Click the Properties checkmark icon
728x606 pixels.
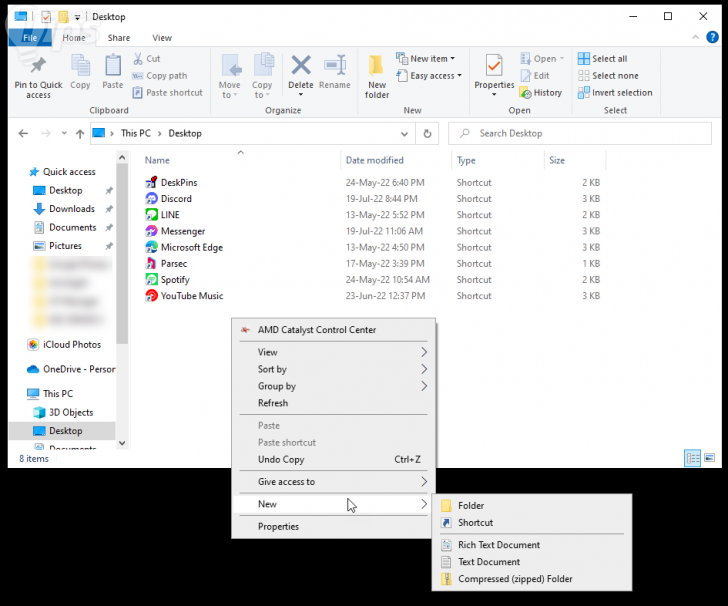coord(494,65)
